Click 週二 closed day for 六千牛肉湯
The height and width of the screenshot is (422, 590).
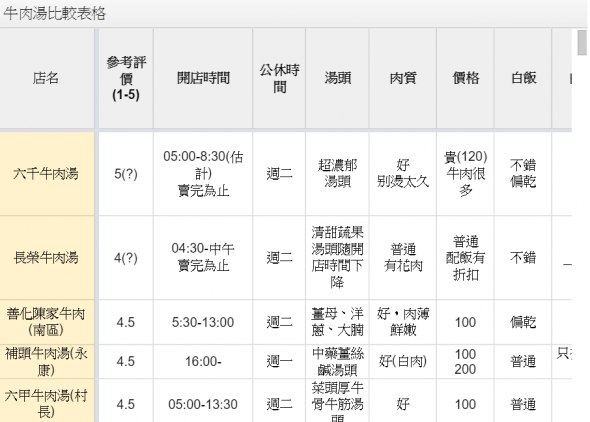[279, 173]
